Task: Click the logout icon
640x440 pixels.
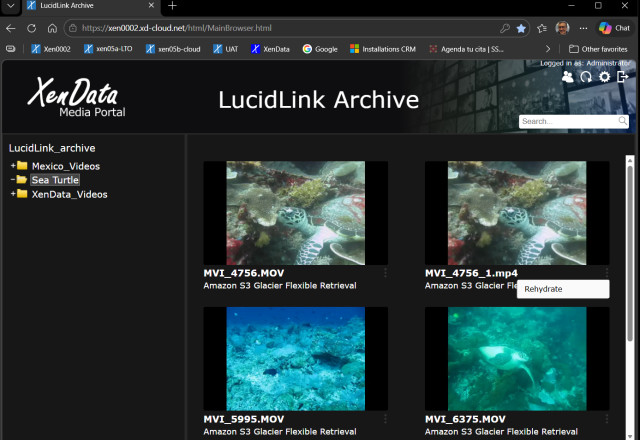Action: (x=622, y=77)
